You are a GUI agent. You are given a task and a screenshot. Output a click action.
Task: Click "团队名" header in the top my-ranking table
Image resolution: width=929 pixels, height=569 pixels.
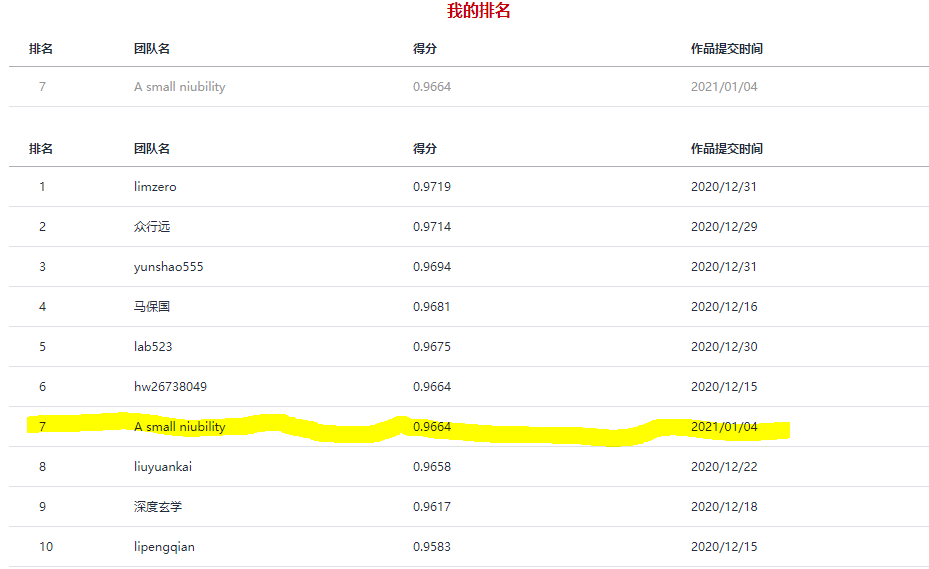pyautogui.click(x=152, y=49)
